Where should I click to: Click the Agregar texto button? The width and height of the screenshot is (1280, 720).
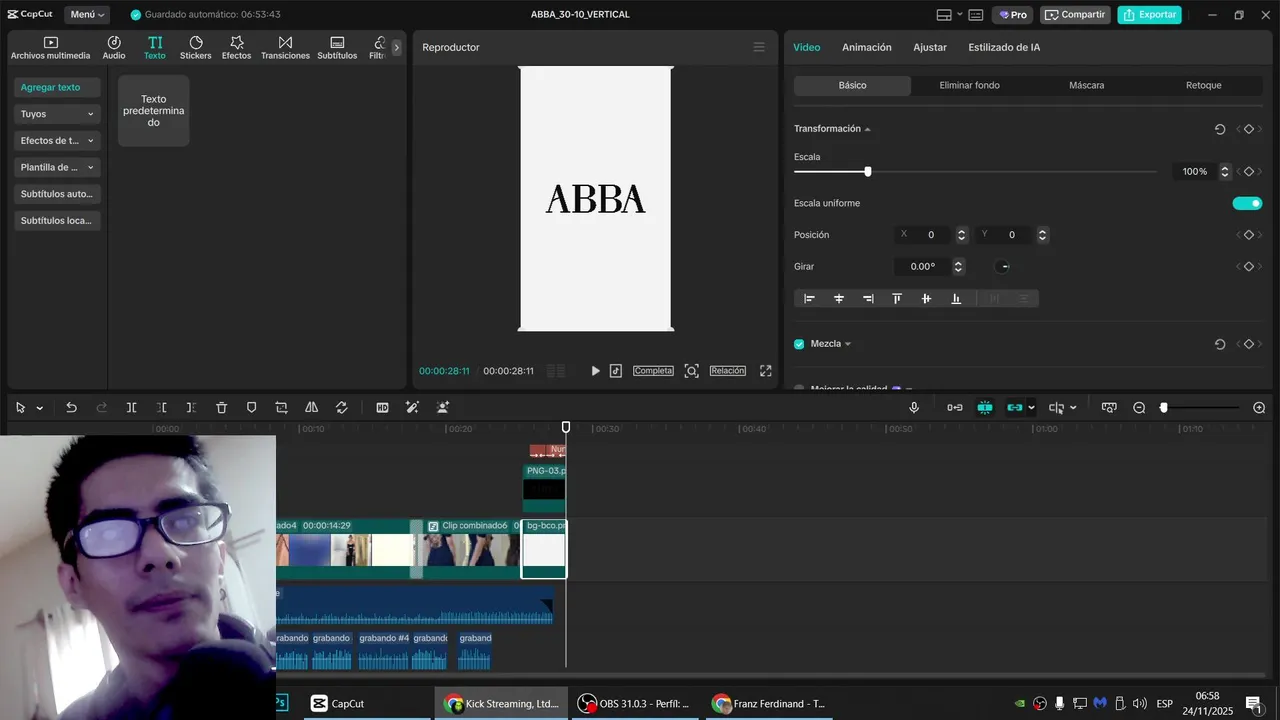click(57, 87)
